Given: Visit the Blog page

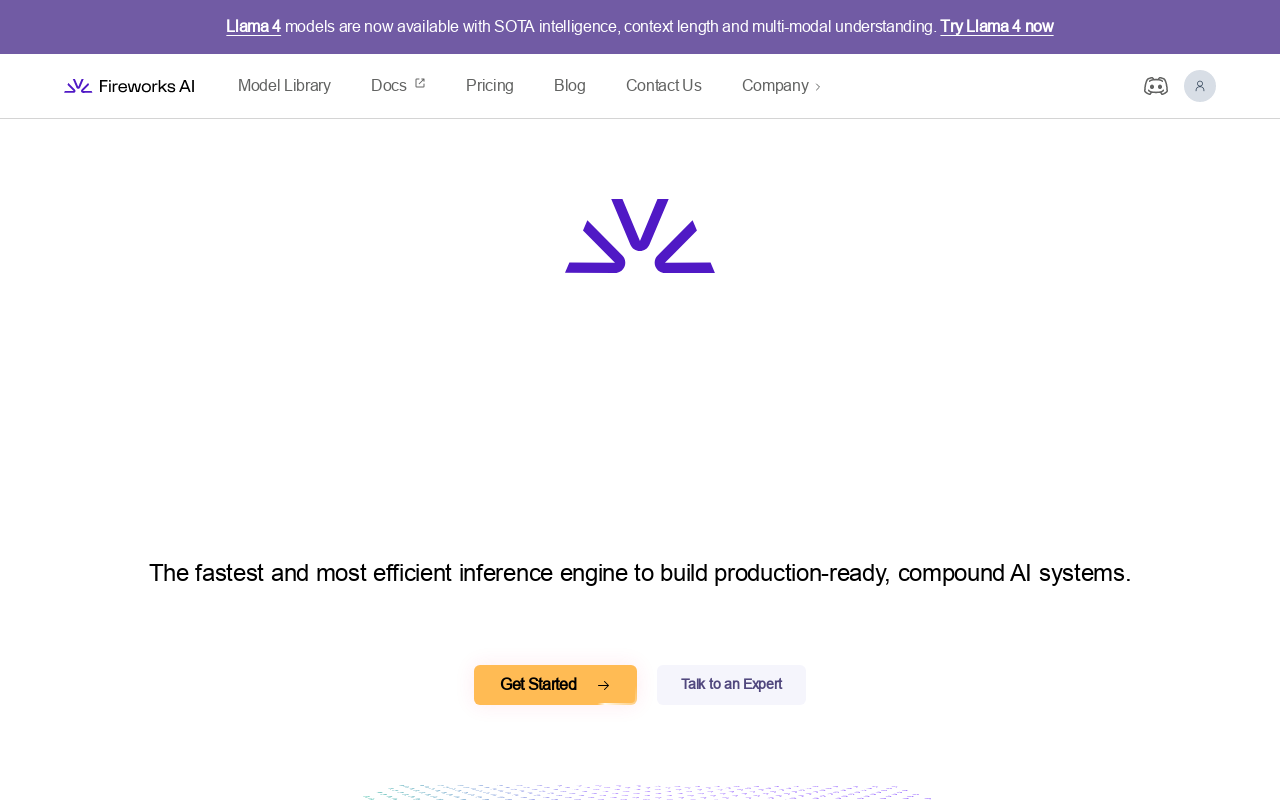Looking at the screenshot, I should pos(570,86).
